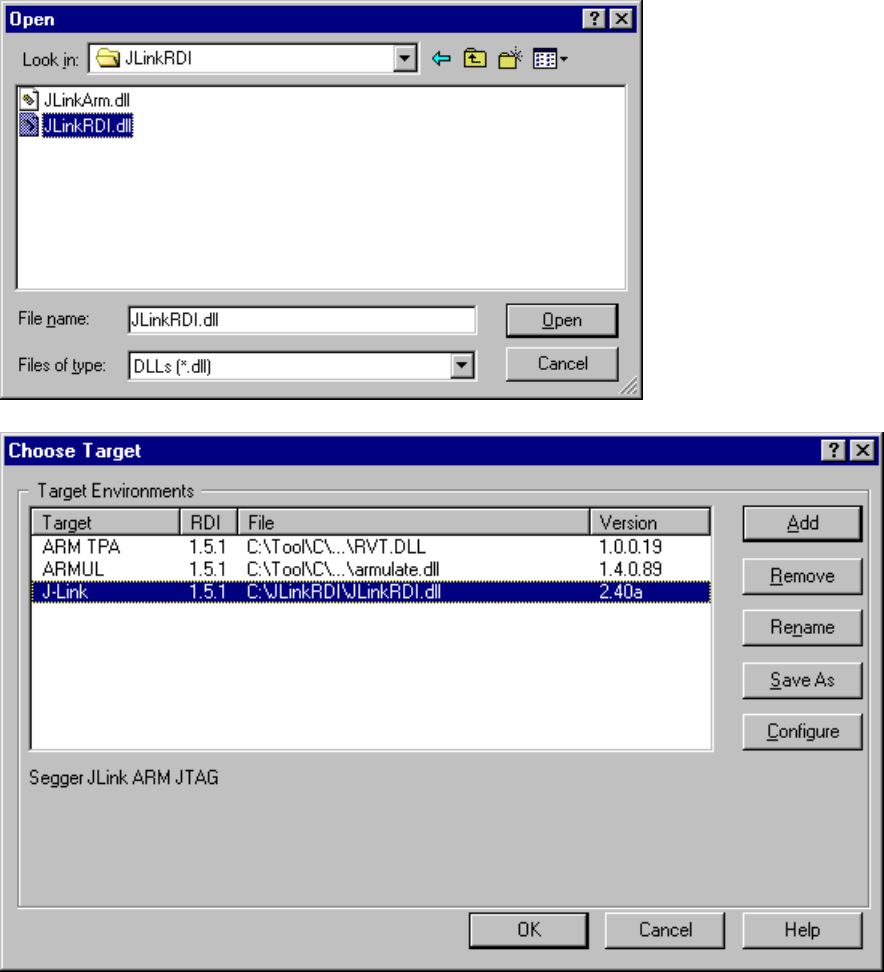
Task: Click version 2.40a cell
Action: [x=620, y=591]
